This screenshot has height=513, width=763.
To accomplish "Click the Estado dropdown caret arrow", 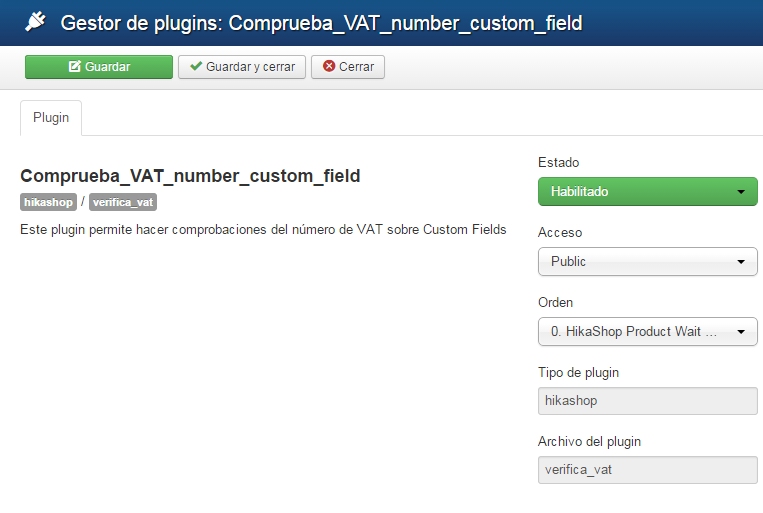I will click(x=740, y=192).
